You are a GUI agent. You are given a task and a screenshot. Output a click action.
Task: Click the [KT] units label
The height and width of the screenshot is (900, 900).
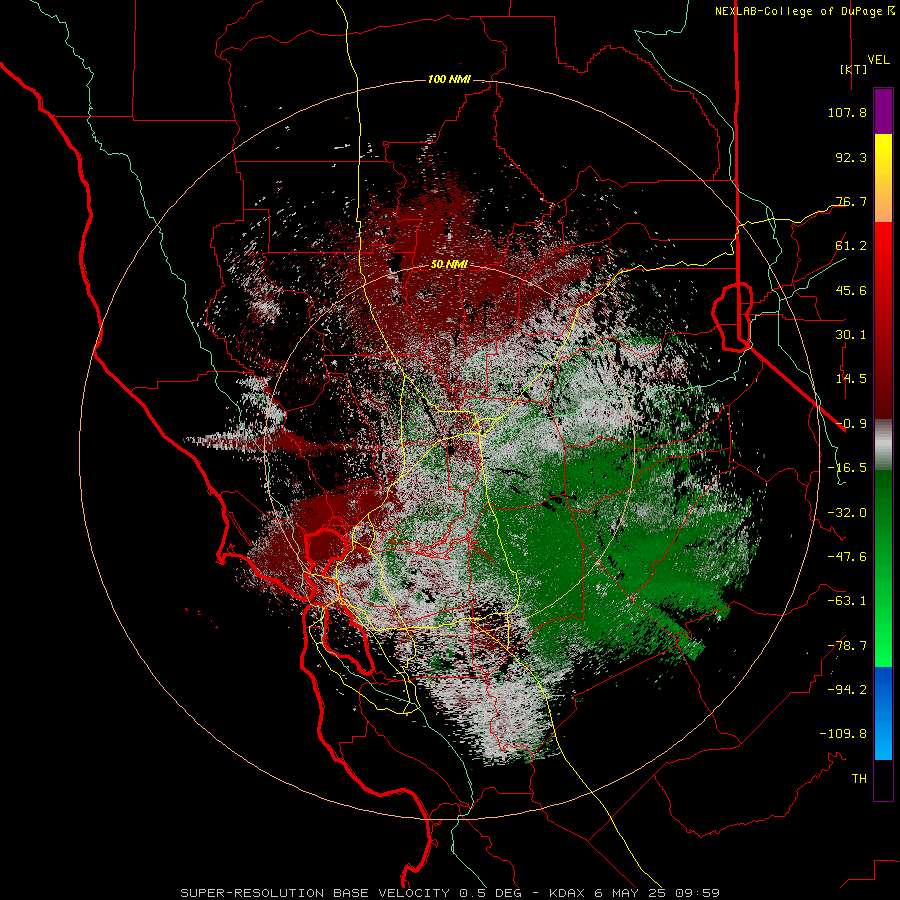[x=853, y=69]
